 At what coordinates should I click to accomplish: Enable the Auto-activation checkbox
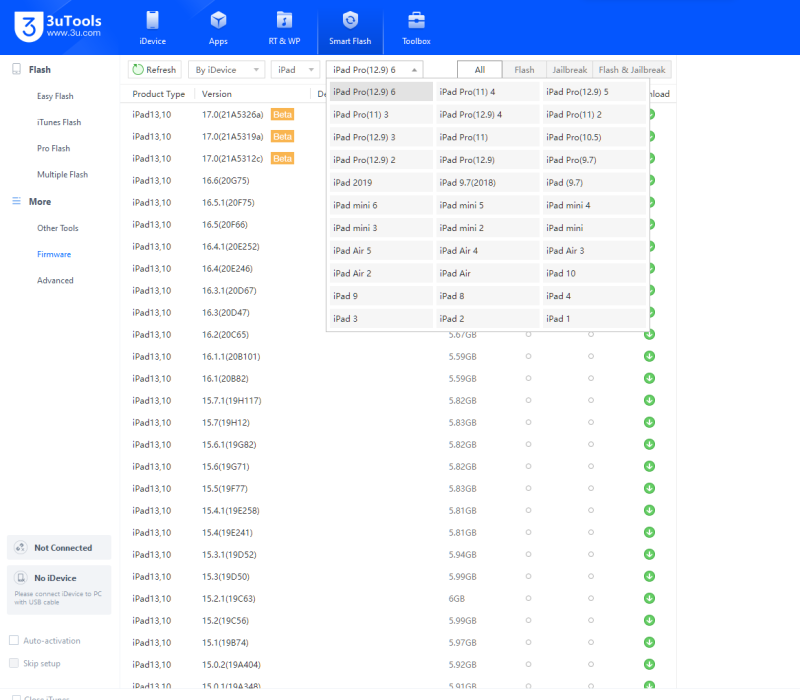point(14,640)
